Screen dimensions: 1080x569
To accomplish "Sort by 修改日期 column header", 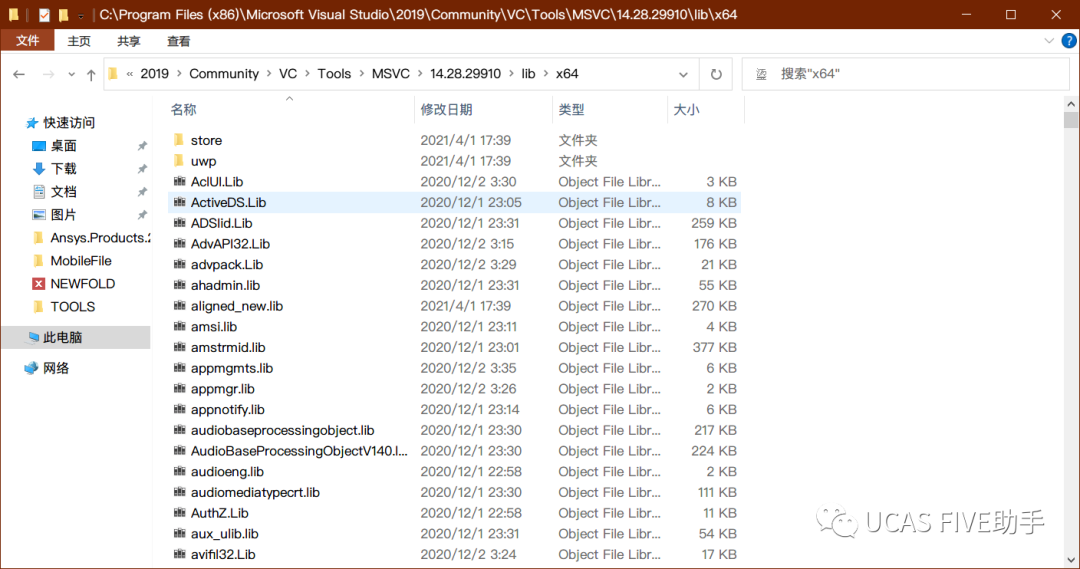I will pos(446,110).
